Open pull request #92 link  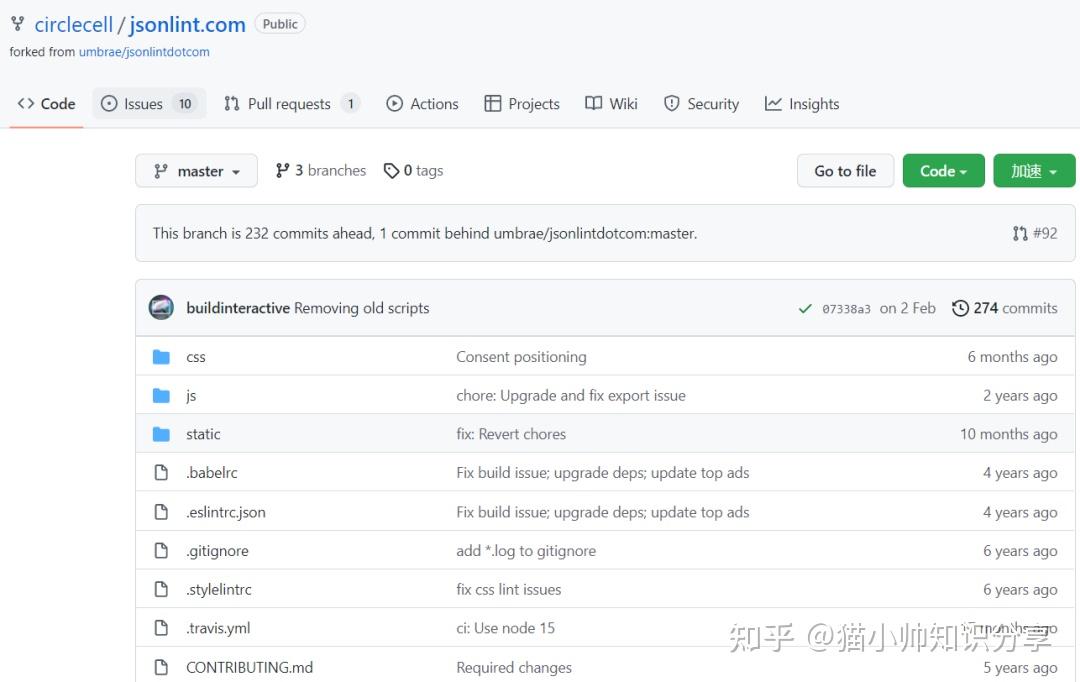tap(1035, 234)
